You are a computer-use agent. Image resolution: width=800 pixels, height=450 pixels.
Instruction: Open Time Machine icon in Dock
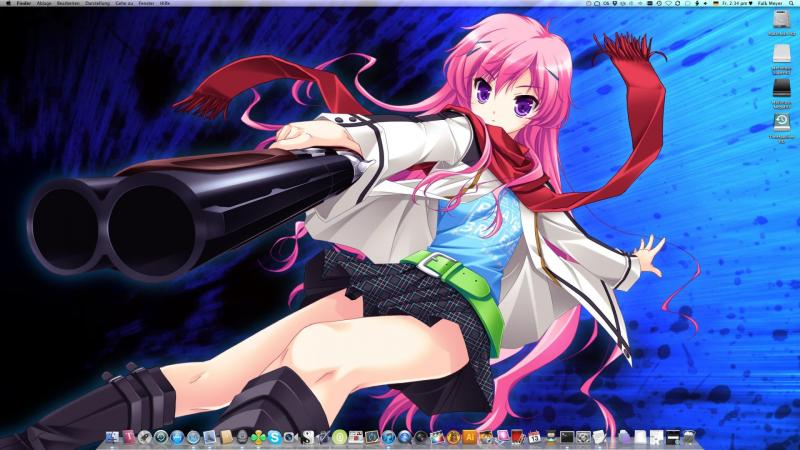[161, 437]
